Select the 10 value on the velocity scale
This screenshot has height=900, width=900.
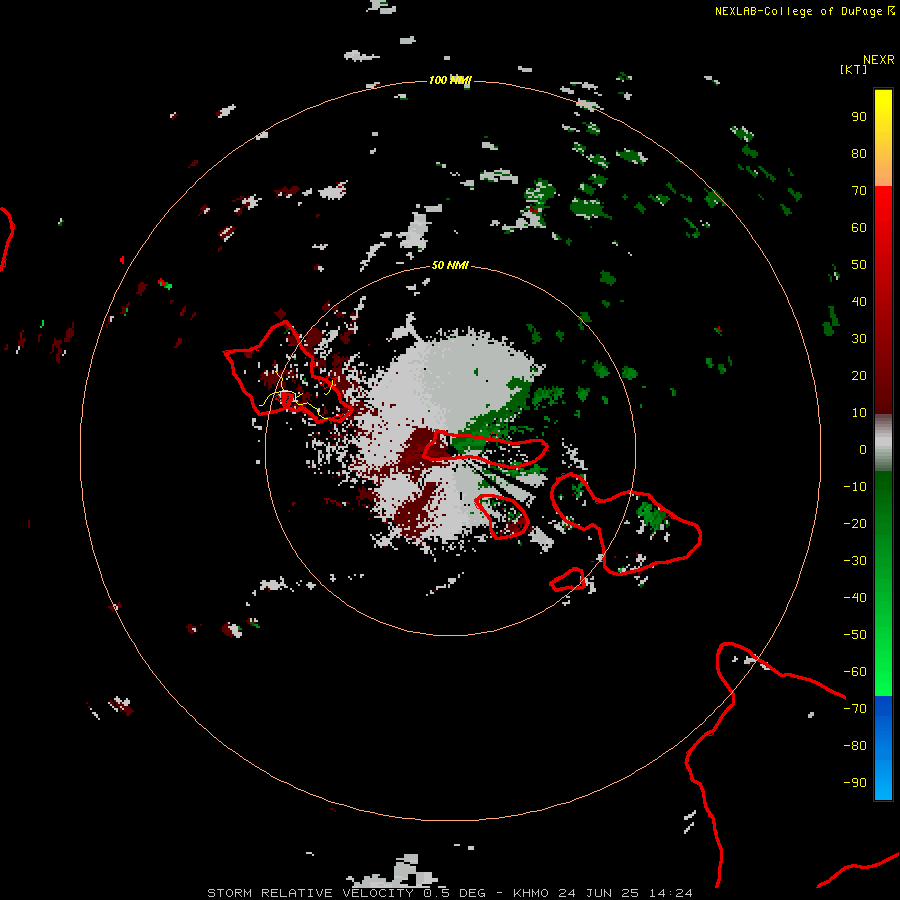point(859,413)
